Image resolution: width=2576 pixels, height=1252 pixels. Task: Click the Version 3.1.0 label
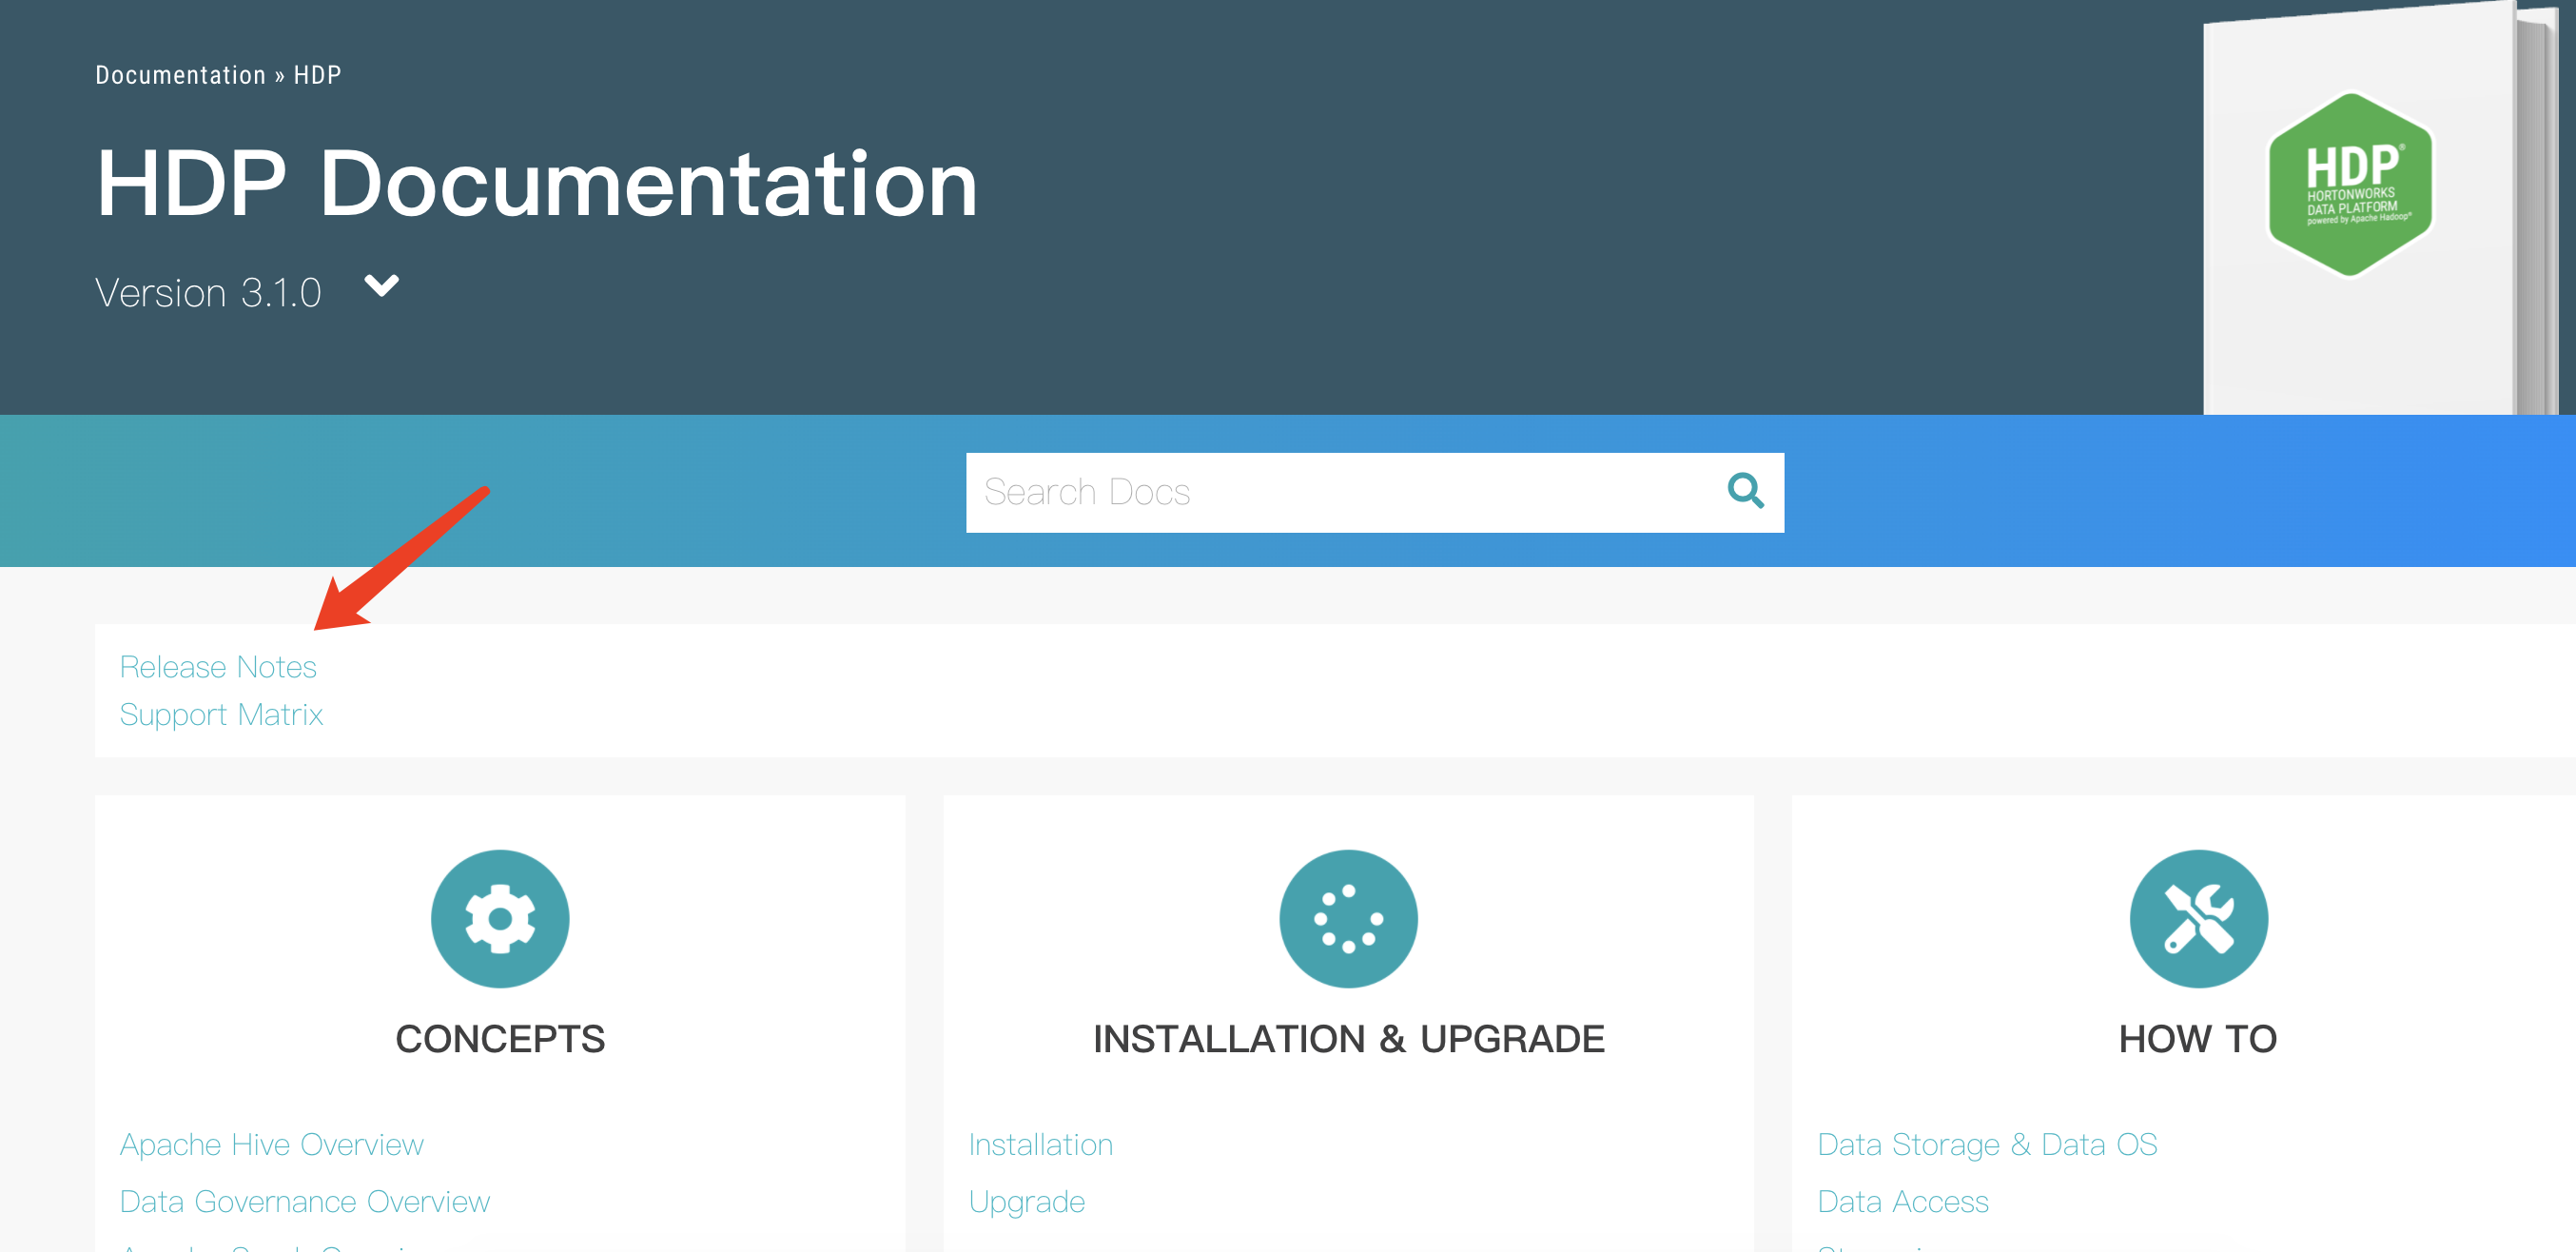tap(208, 293)
